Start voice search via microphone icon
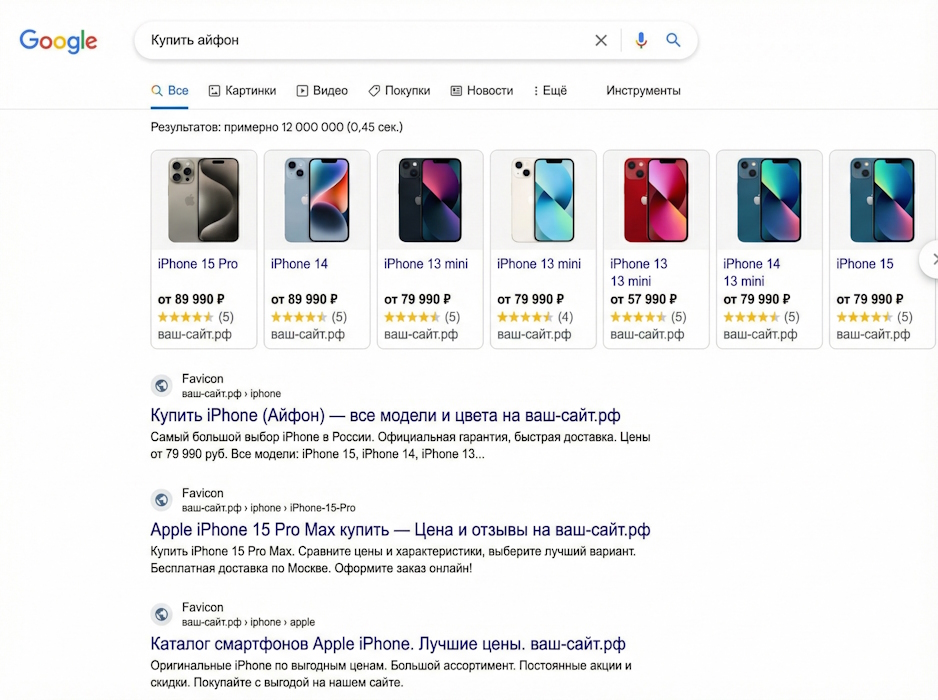The height and width of the screenshot is (700, 938). (641, 41)
